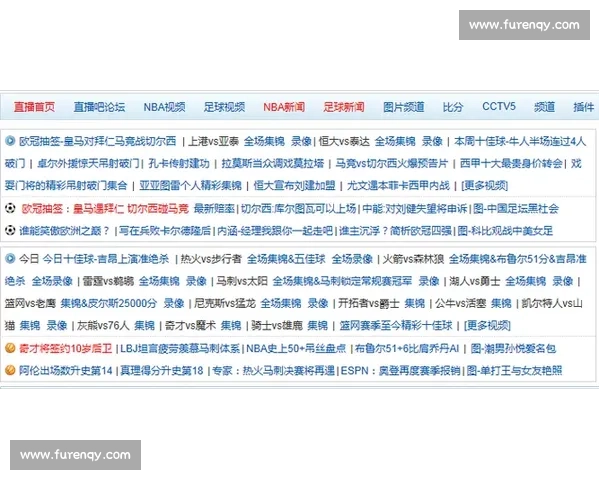Open 真理得分升史第18 link
The image size is (600, 480).
[x=162, y=371]
